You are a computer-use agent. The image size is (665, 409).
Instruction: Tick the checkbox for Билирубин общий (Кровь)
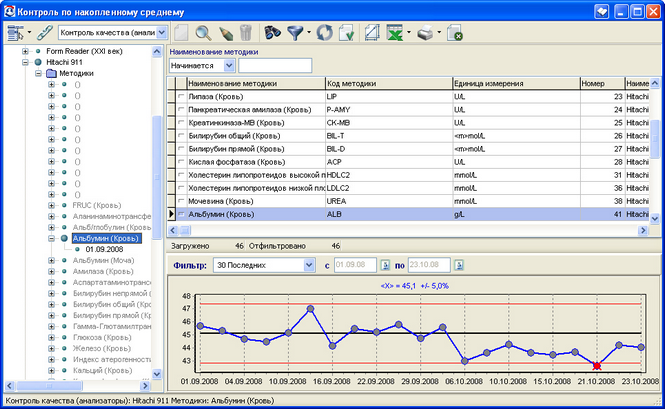click(182, 136)
